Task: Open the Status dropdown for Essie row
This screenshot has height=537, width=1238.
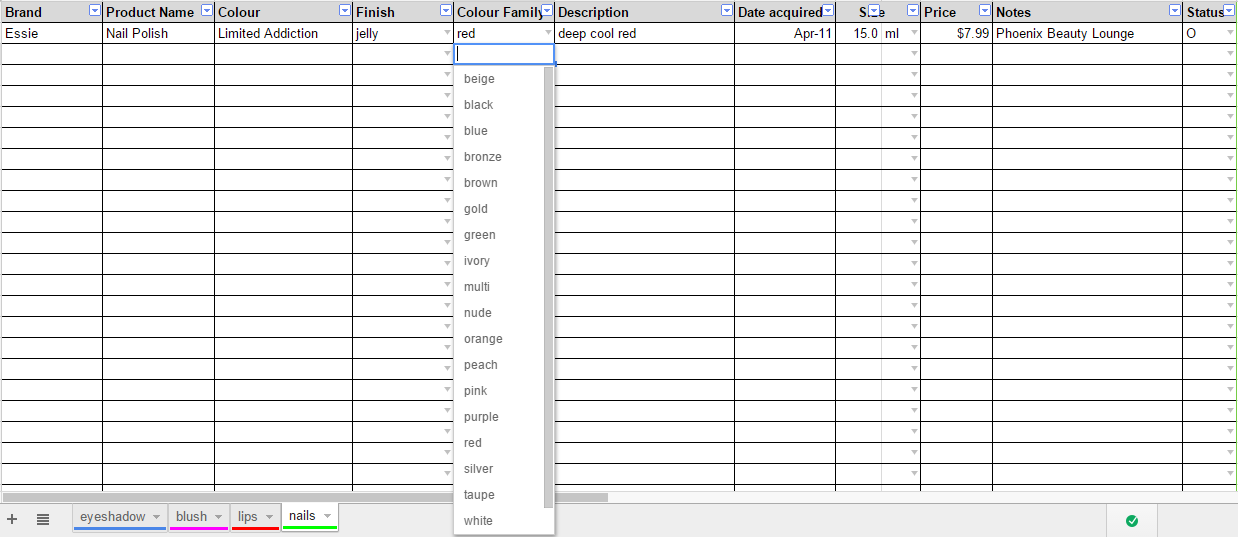Action: click(x=1230, y=33)
